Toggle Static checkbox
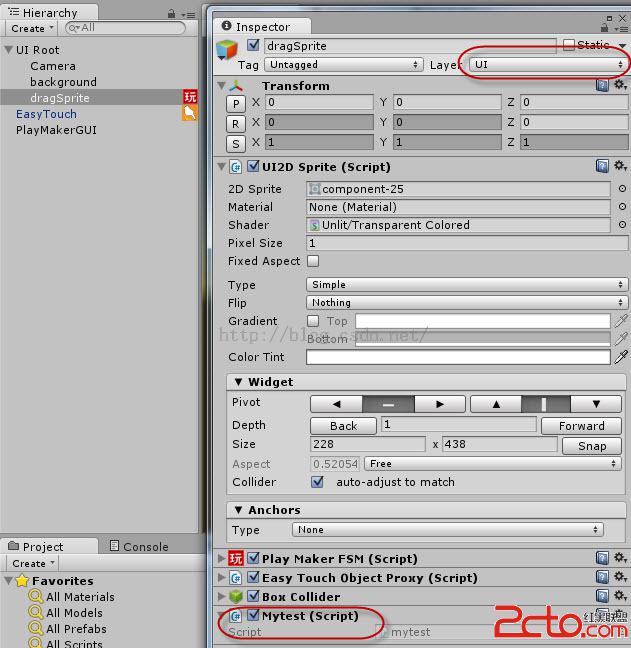The width and height of the screenshot is (631, 648). (569, 45)
